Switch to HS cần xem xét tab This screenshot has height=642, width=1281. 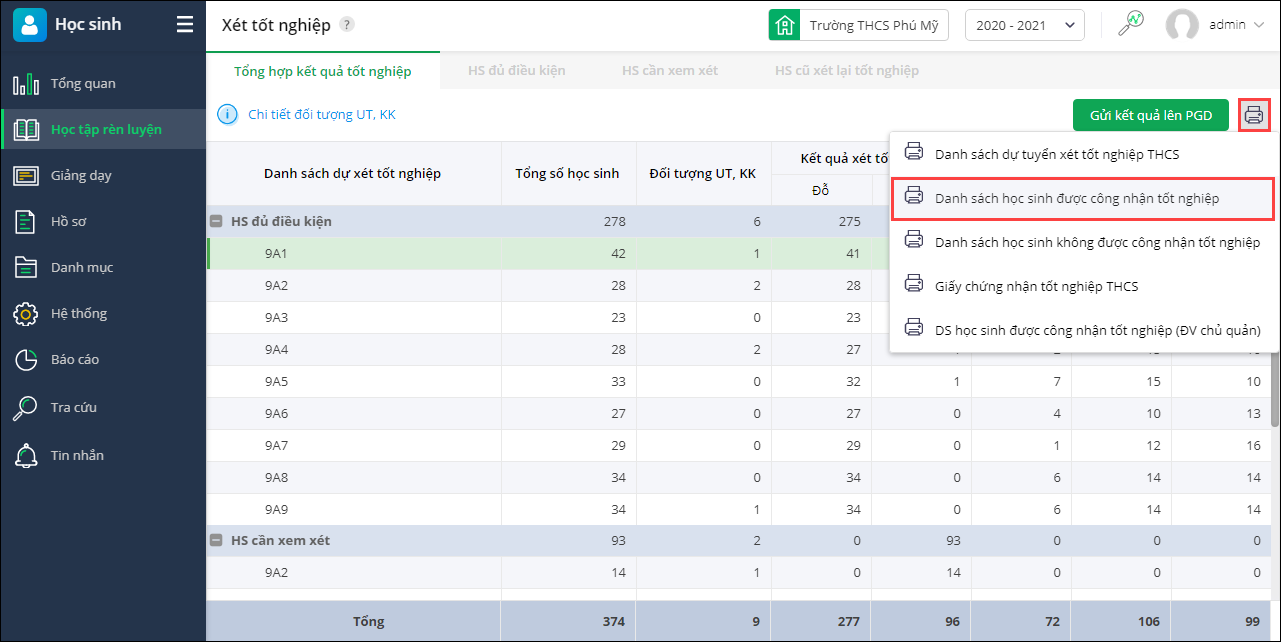coord(670,71)
